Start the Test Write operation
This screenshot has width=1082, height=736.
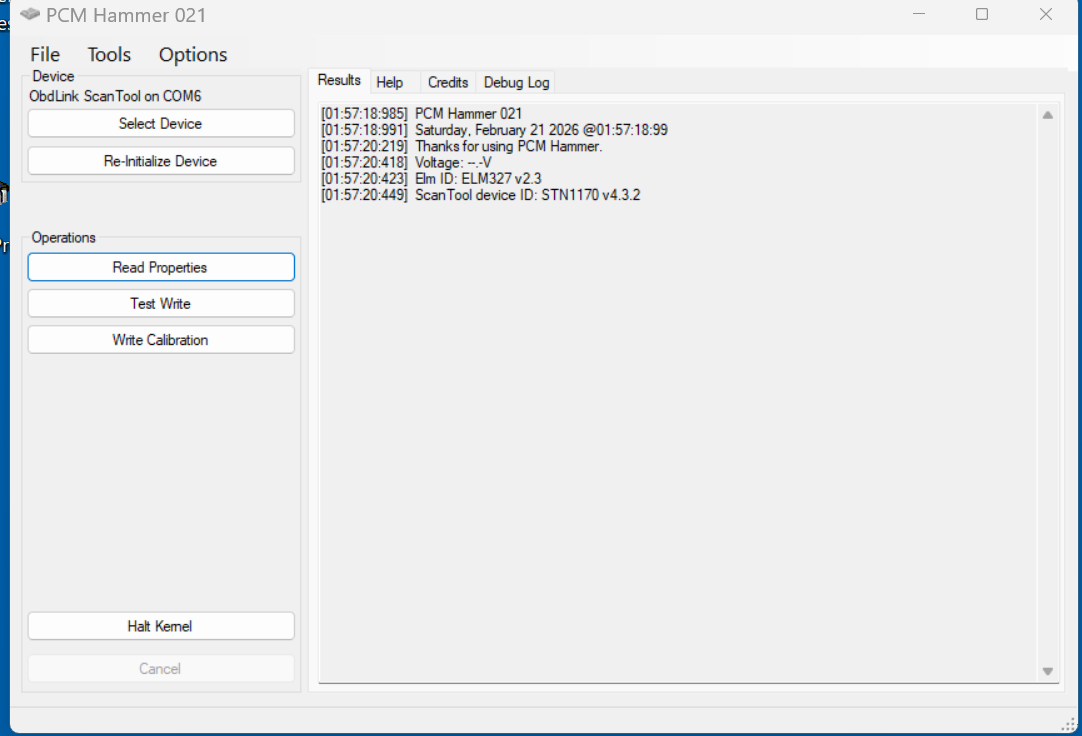point(161,304)
